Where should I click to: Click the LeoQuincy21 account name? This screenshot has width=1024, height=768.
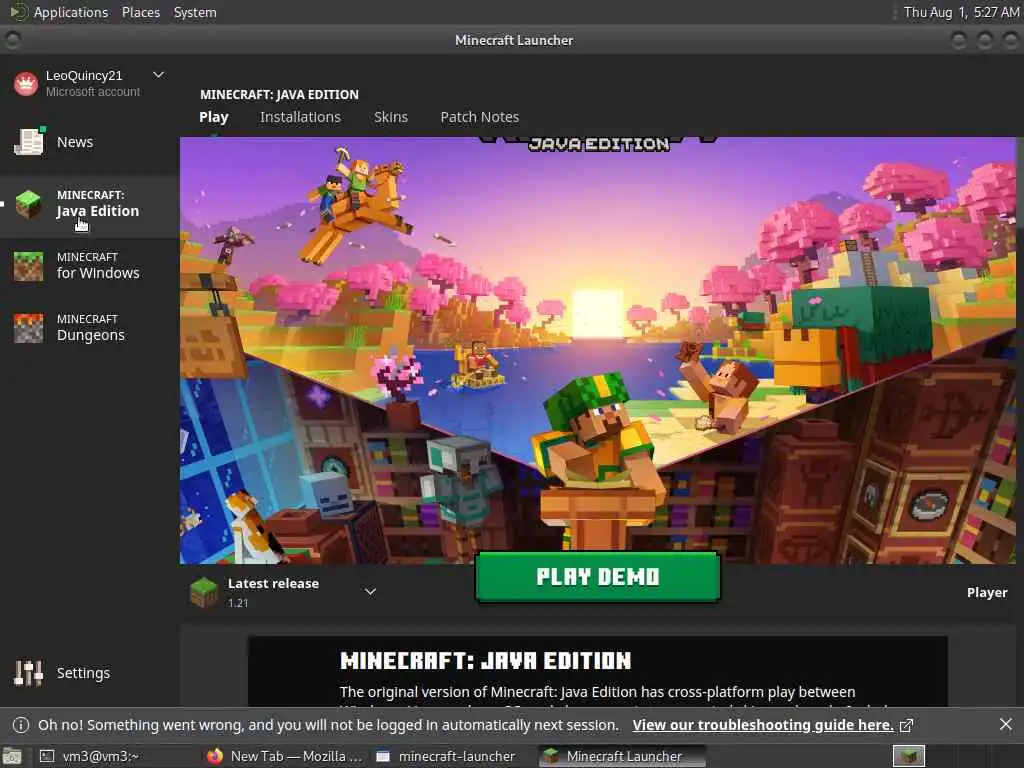click(x=84, y=76)
